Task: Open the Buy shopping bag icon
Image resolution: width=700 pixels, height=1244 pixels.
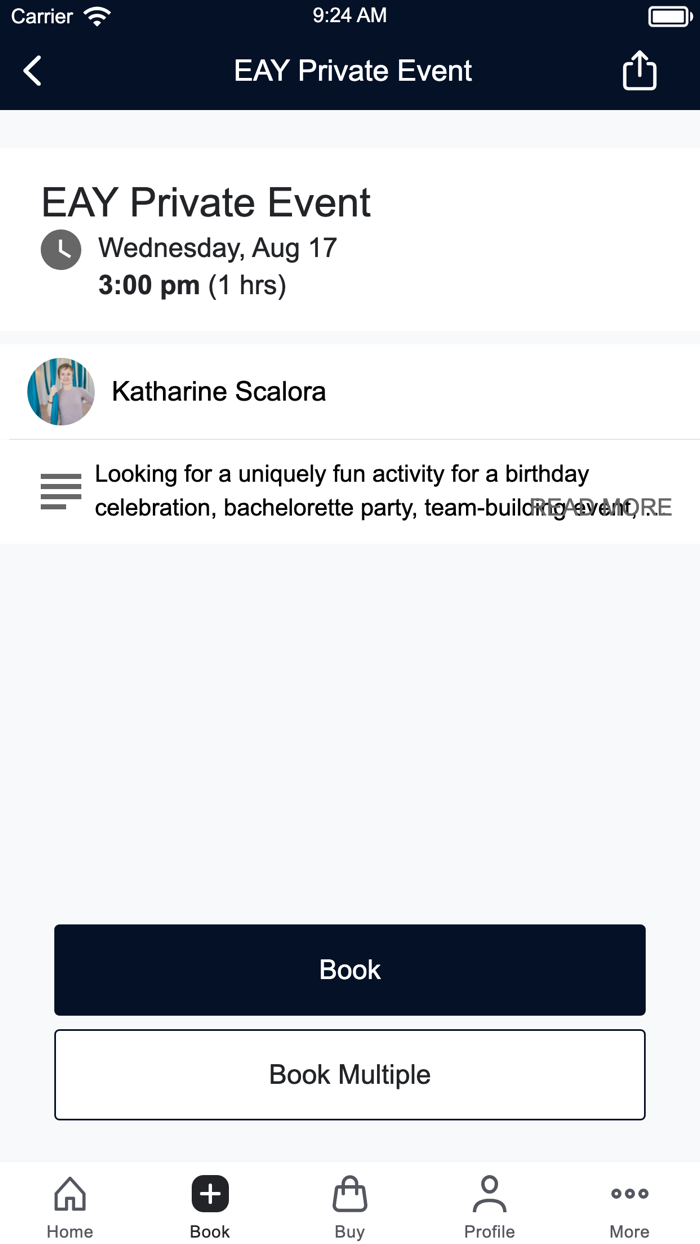Action: point(350,1194)
